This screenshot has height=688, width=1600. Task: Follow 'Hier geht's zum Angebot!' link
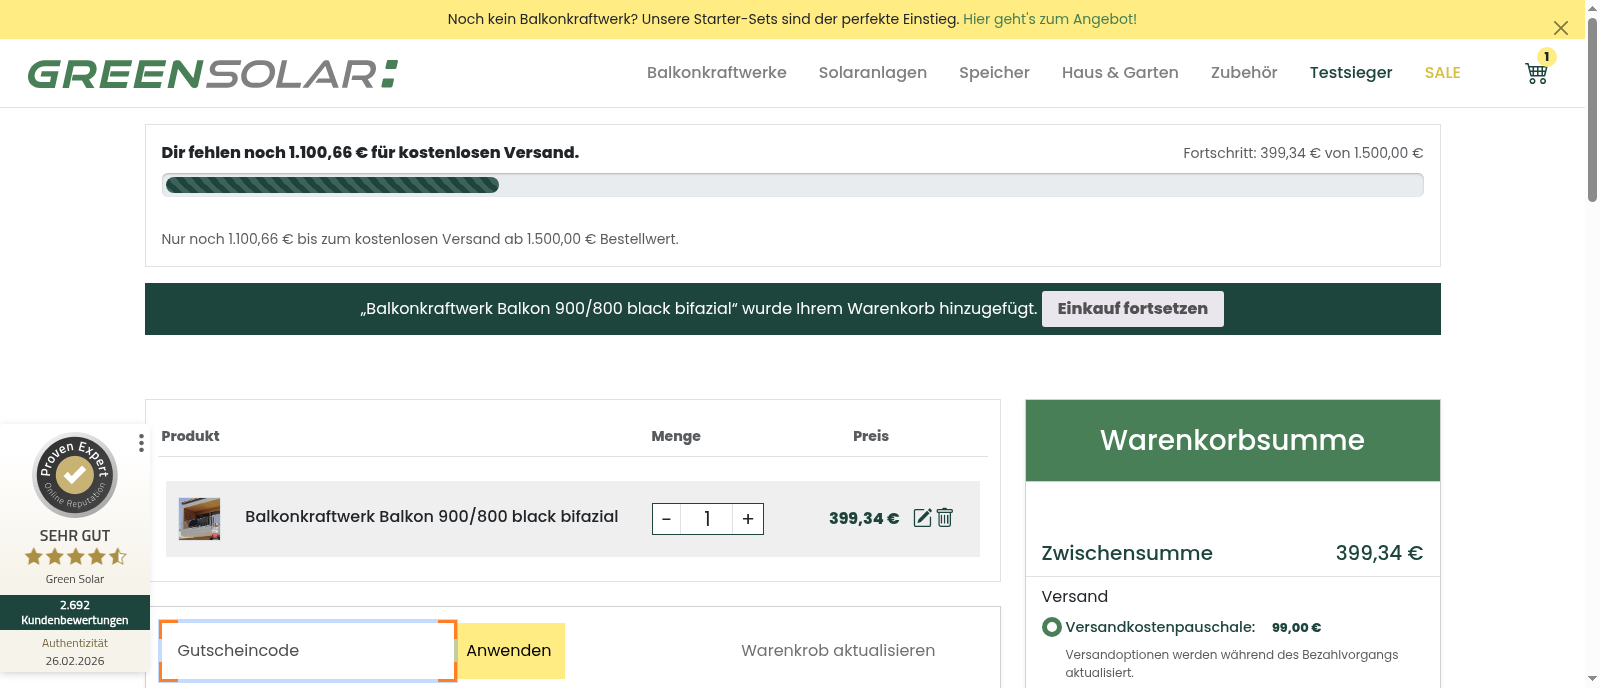1050,19
